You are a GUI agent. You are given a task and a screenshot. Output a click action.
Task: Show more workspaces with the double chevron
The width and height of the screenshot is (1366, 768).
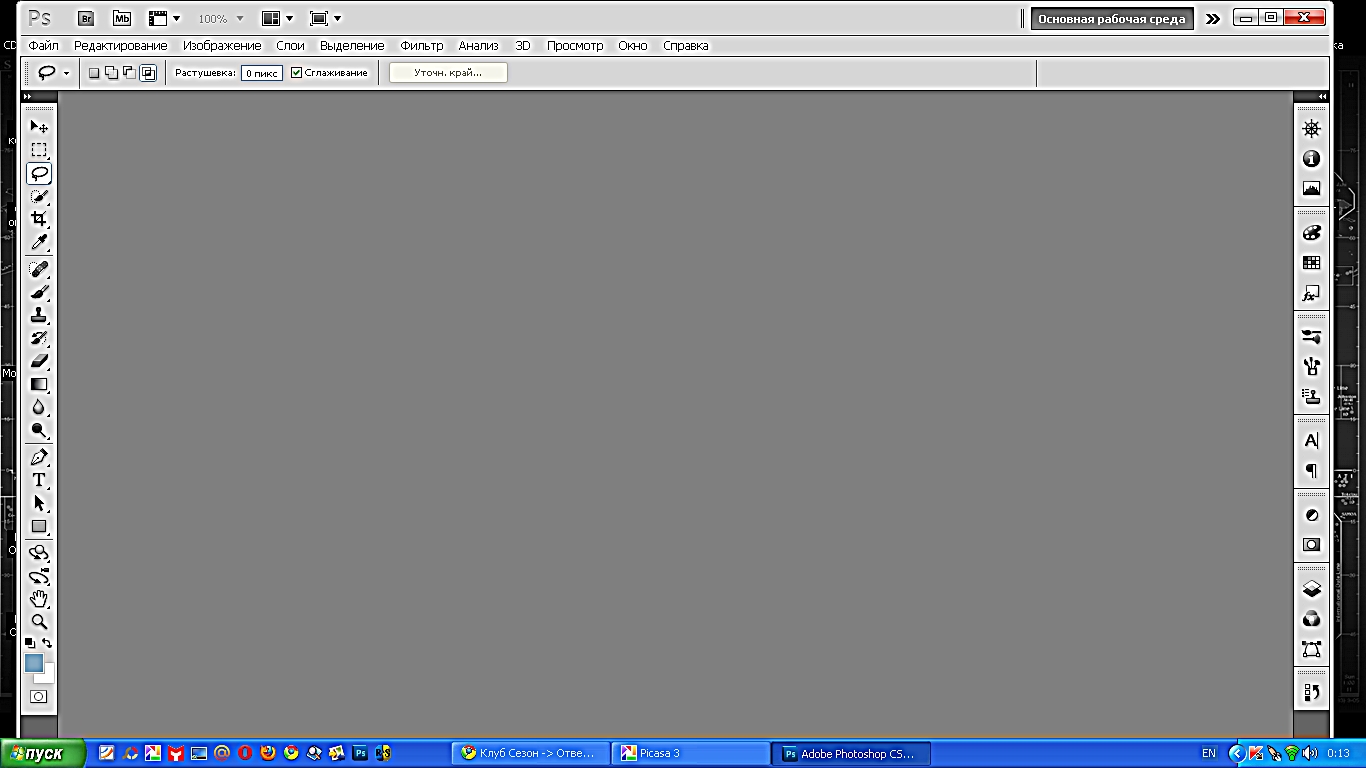click(1212, 18)
